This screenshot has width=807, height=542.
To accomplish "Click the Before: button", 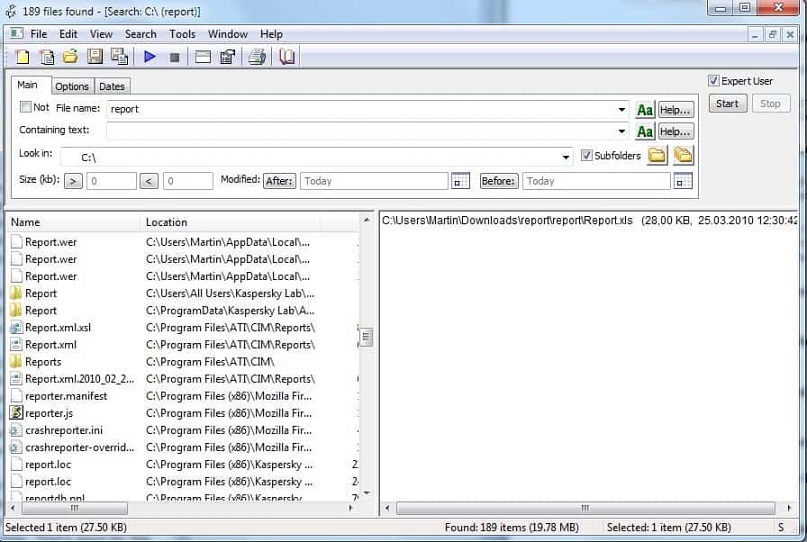I will point(498,181).
